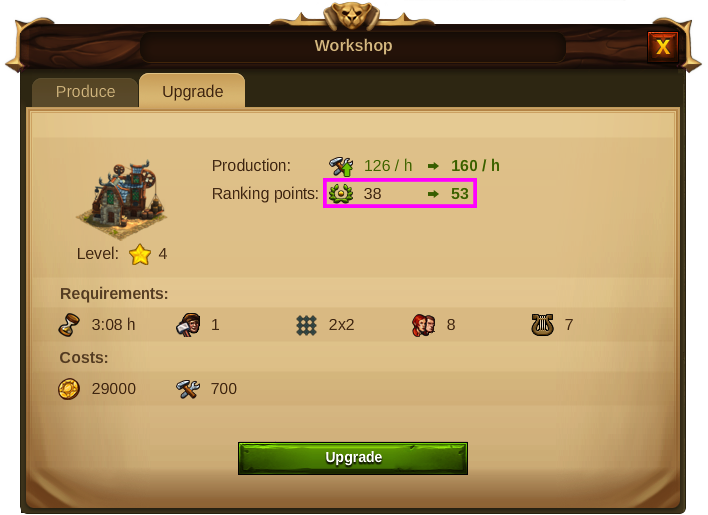Select the Upgrade tab

[192, 91]
